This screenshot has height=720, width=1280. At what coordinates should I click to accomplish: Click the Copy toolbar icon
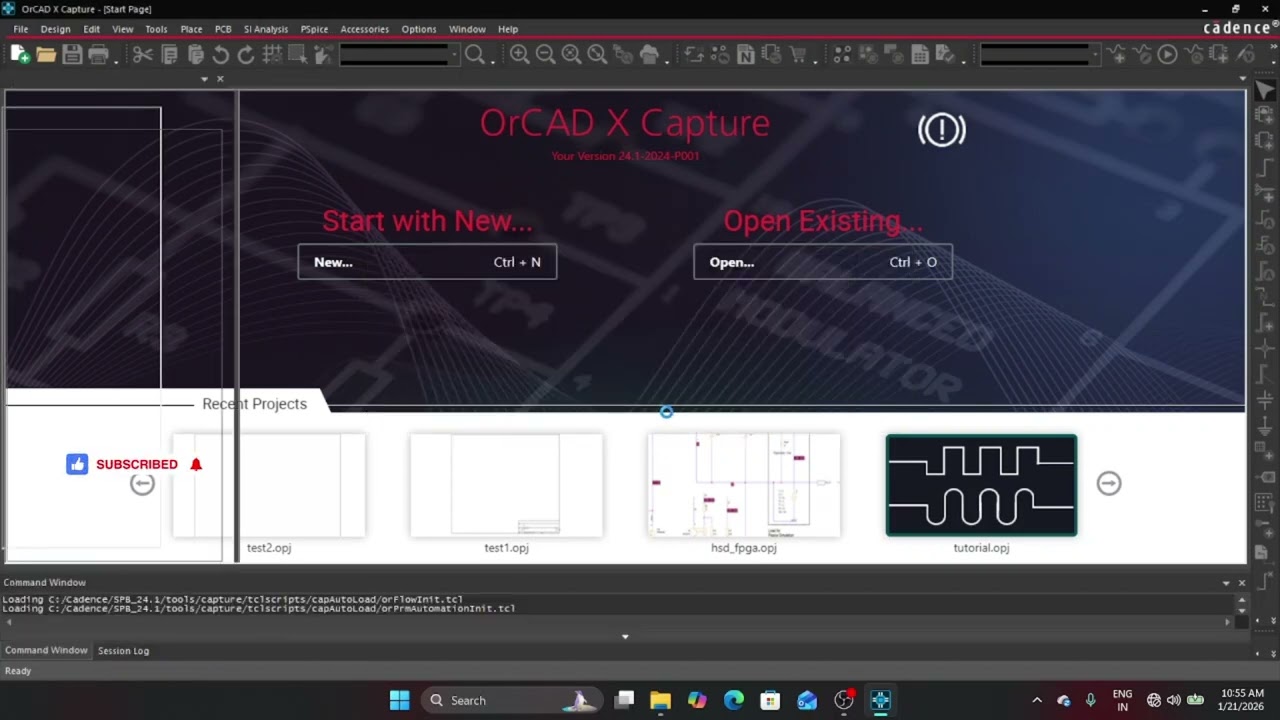pos(170,55)
